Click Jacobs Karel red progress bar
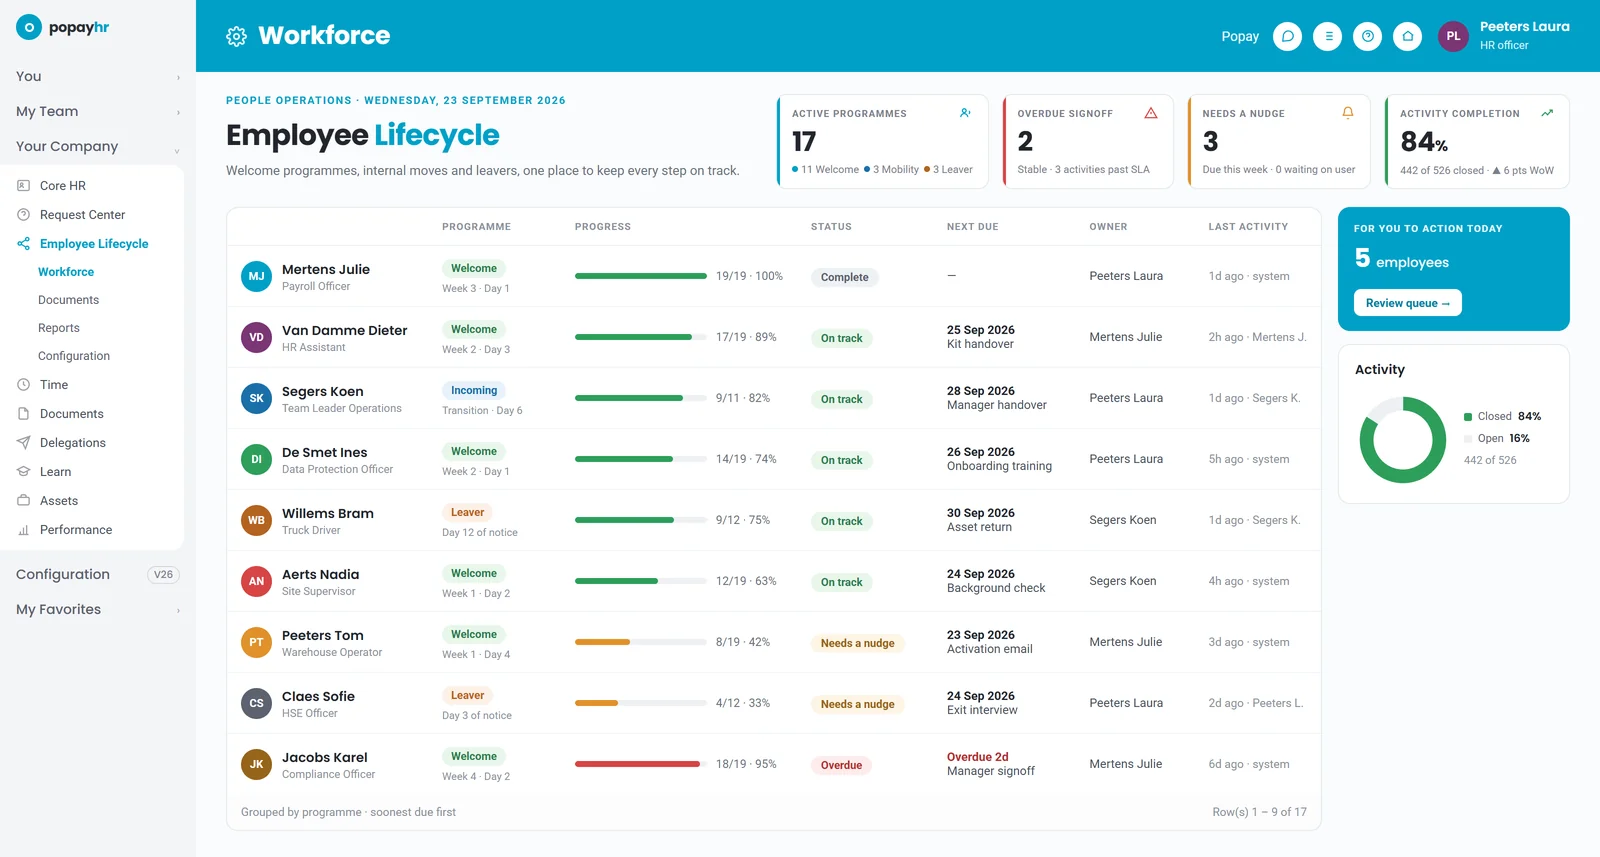The image size is (1600, 857). point(640,764)
